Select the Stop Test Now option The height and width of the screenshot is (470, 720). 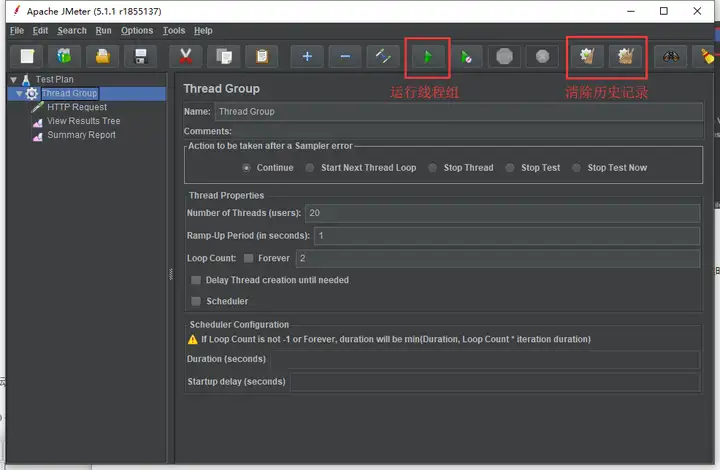(x=576, y=168)
